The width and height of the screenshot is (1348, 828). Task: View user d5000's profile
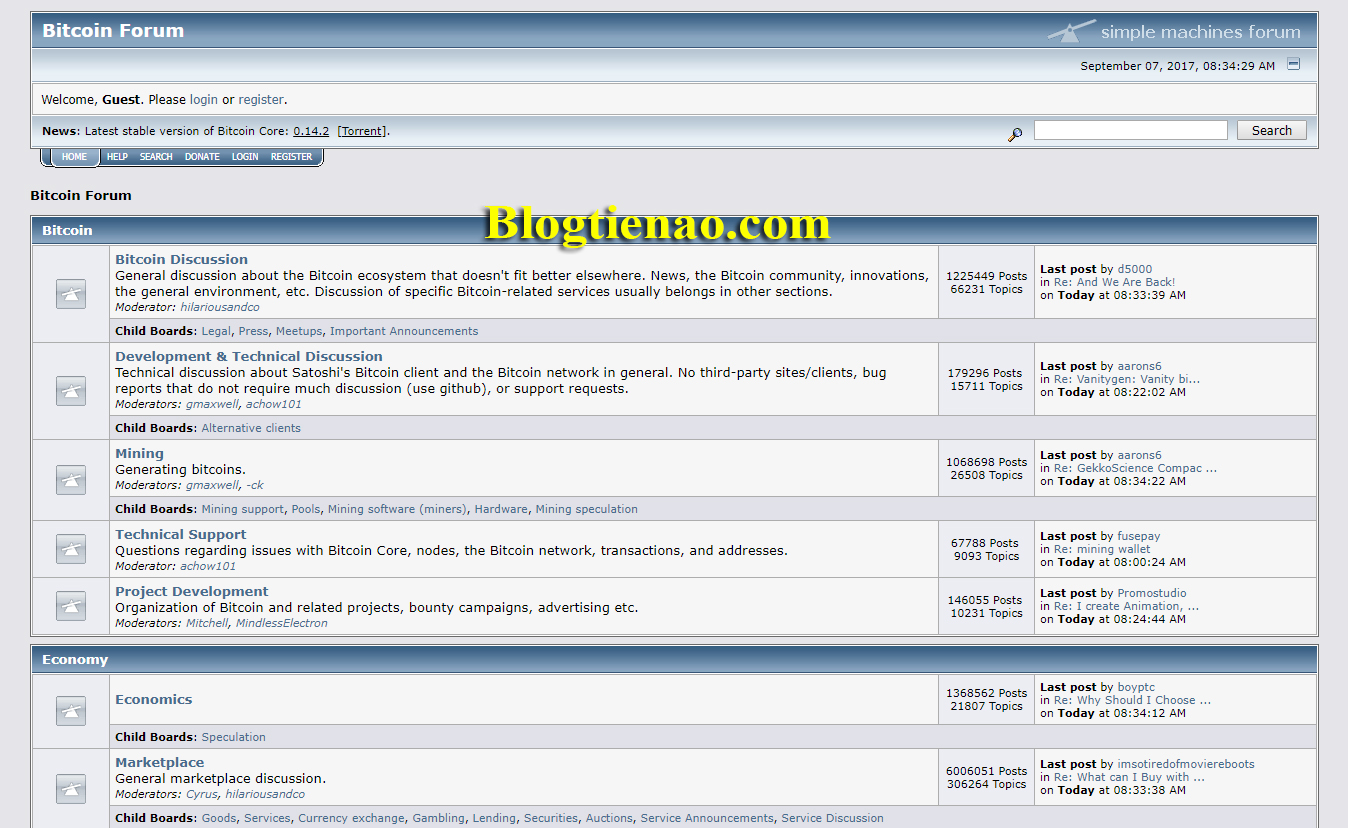pyautogui.click(x=1135, y=269)
